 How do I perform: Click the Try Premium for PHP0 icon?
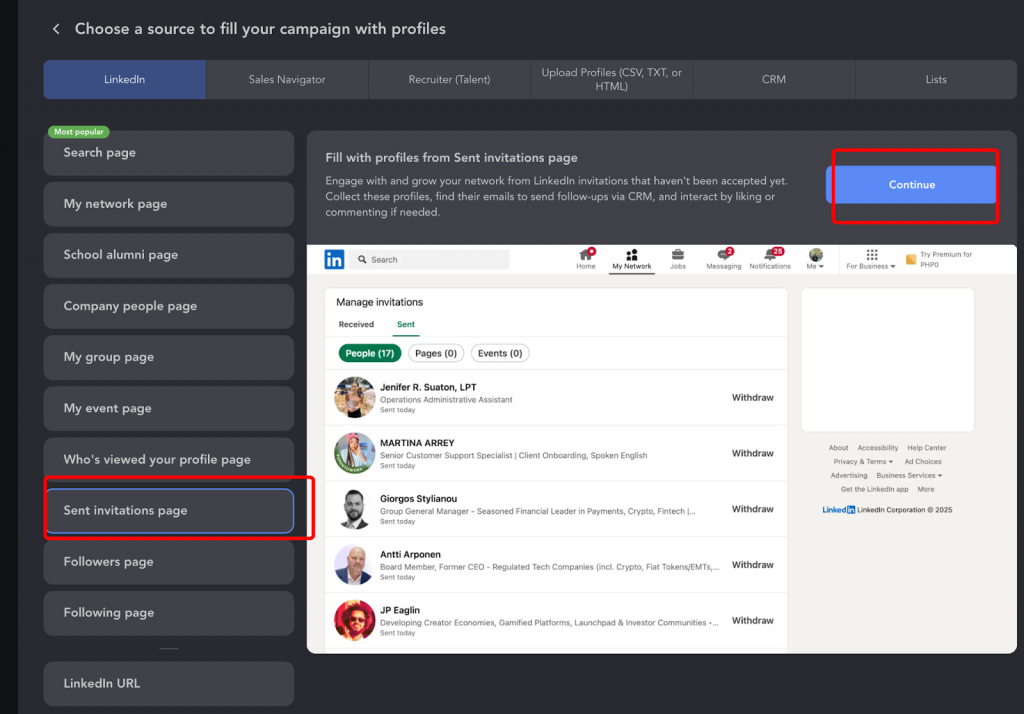tap(910, 257)
